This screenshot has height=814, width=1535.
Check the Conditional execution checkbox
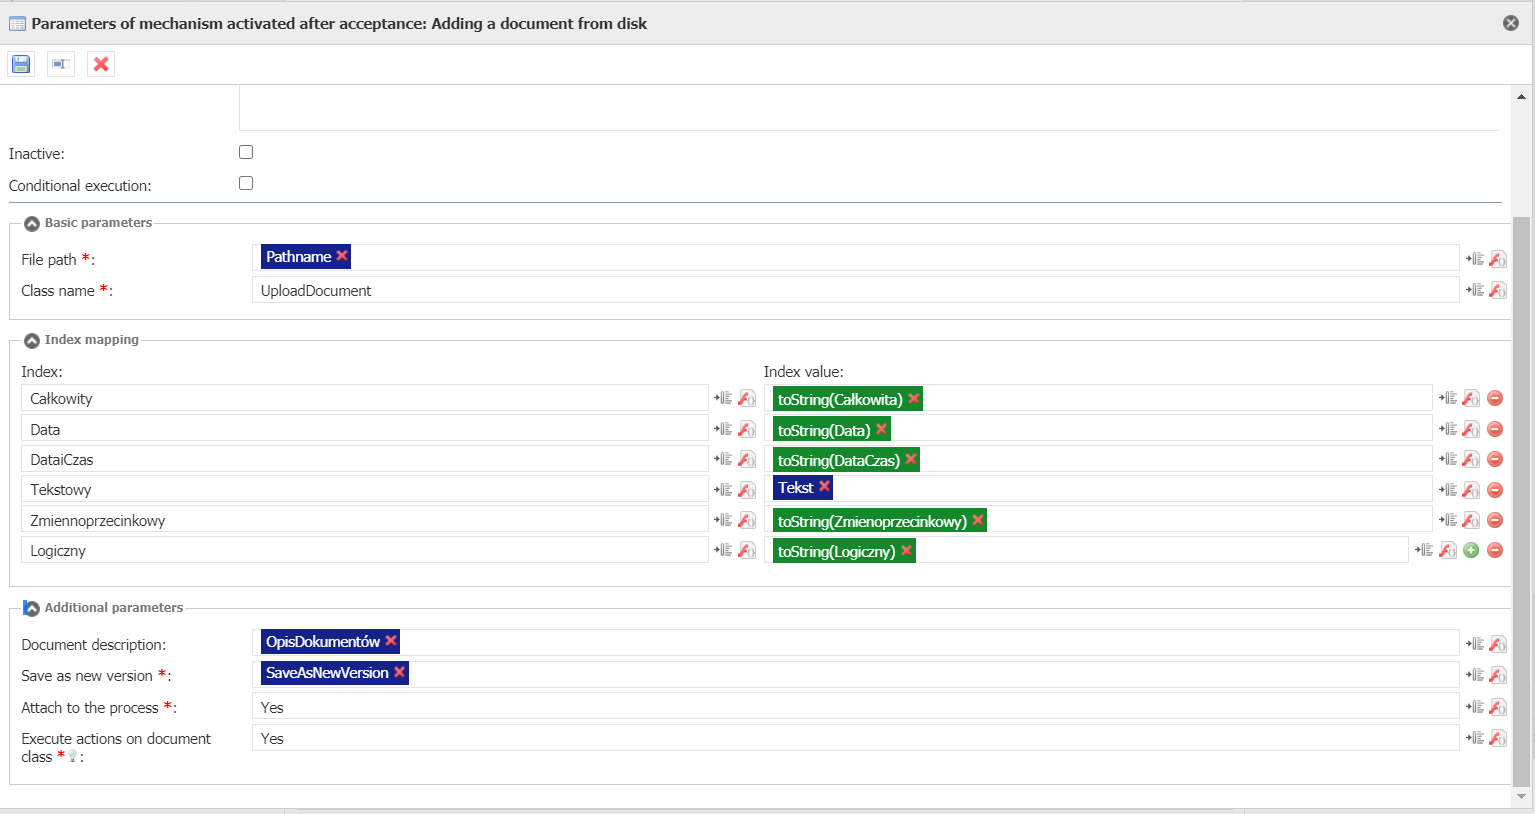point(246,183)
